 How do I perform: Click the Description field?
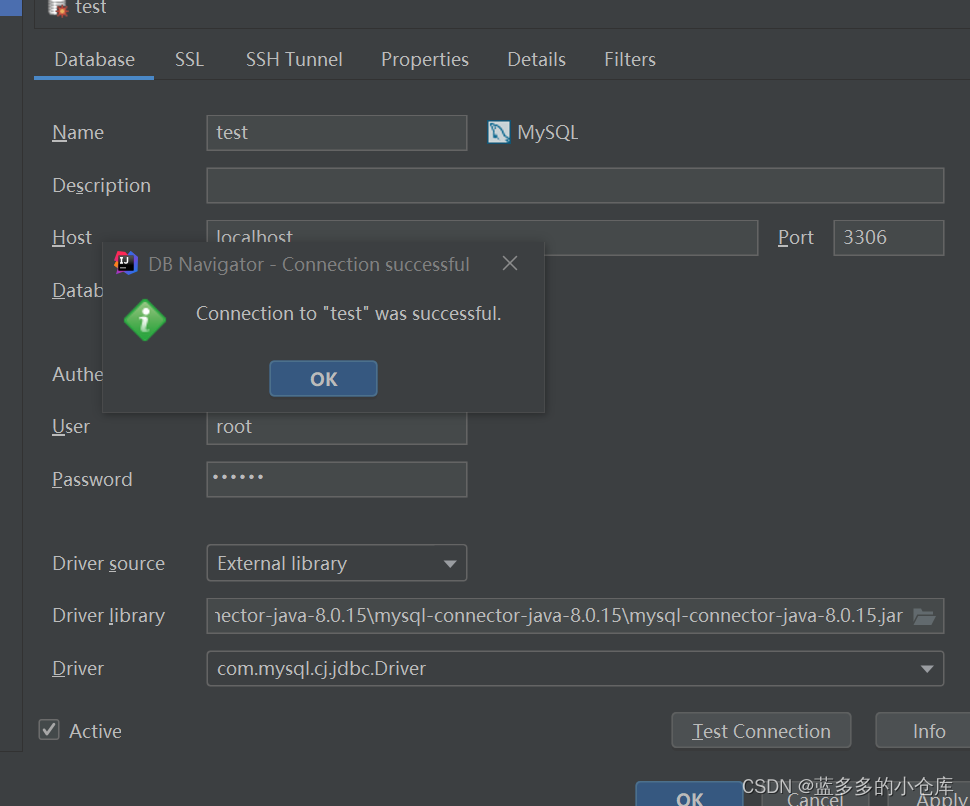click(x=575, y=185)
